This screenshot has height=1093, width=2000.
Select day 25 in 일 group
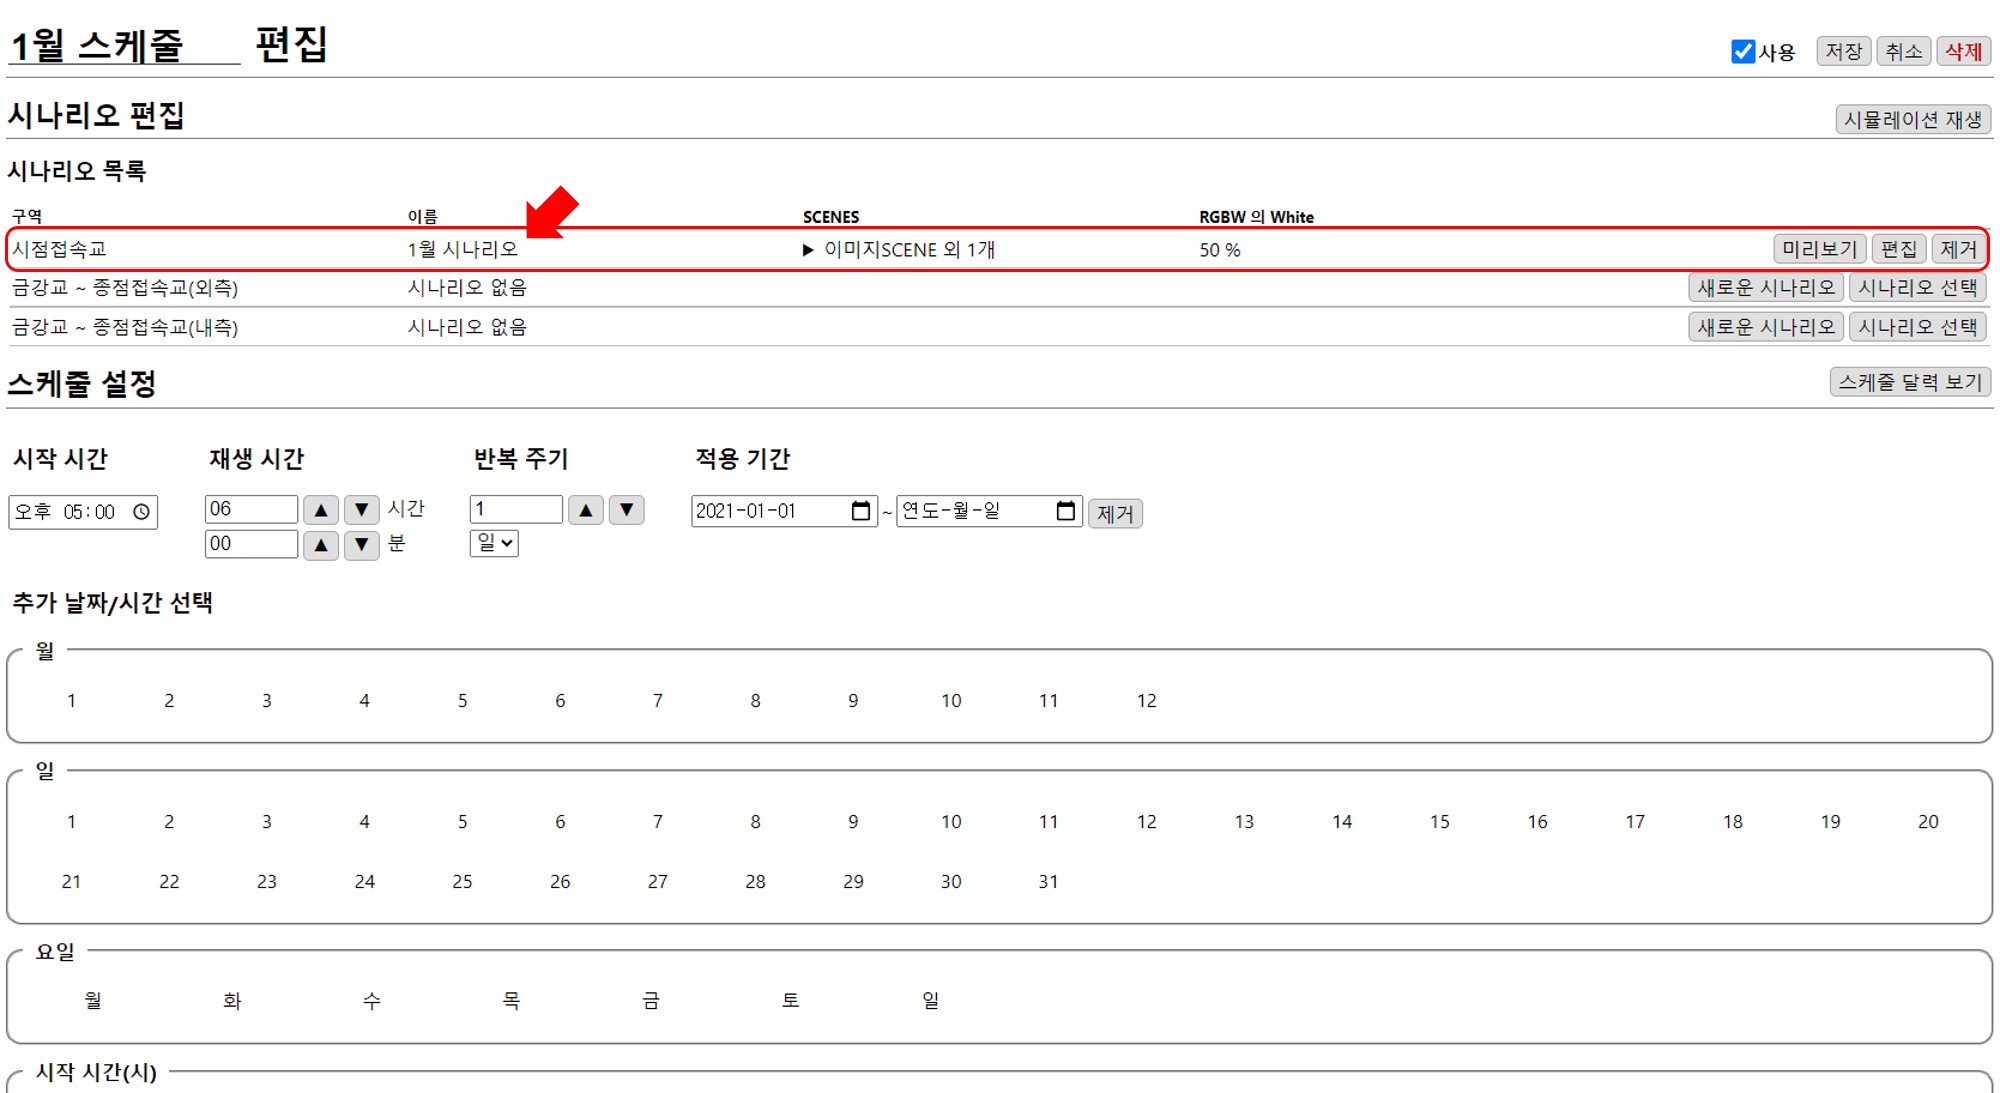coord(462,882)
